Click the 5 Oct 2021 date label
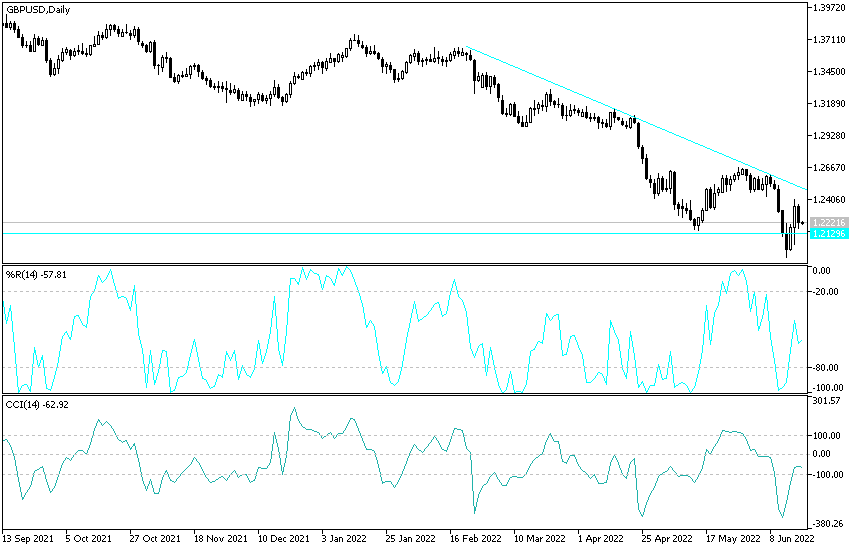 coord(88,538)
